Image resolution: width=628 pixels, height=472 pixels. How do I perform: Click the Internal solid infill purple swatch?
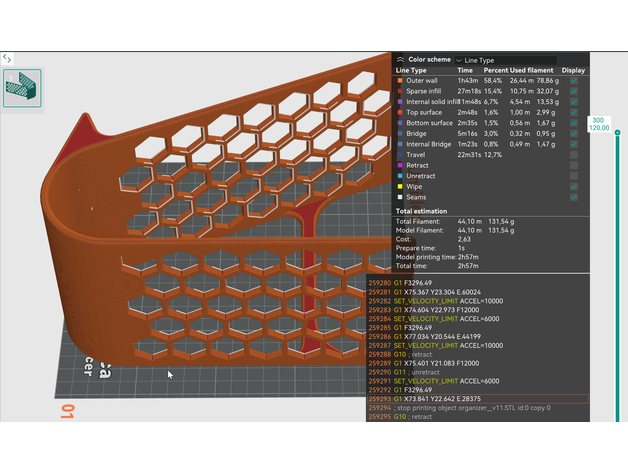pos(399,101)
